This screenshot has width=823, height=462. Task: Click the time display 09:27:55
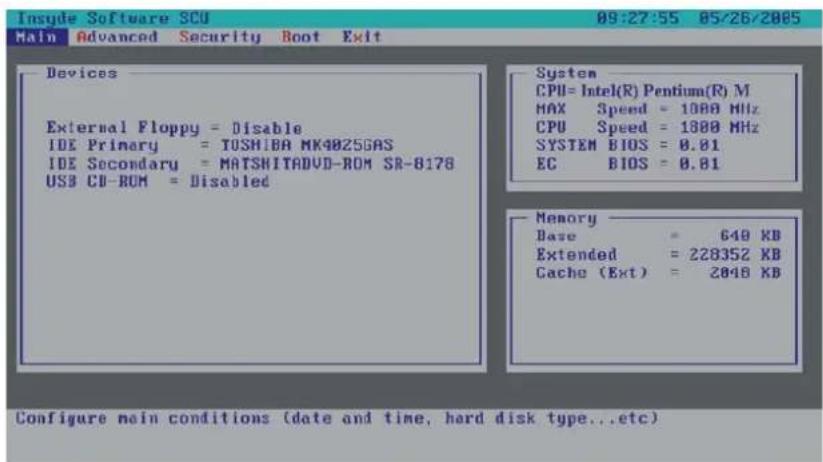pyautogui.click(x=637, y=18)
